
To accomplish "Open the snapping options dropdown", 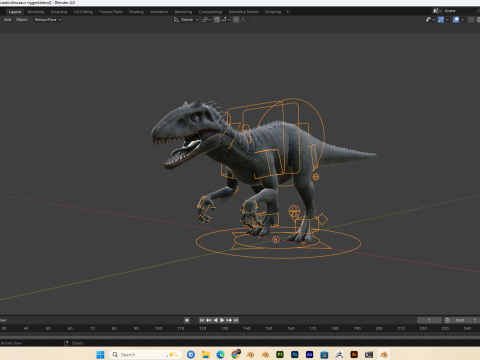I will tap(225, 20).
